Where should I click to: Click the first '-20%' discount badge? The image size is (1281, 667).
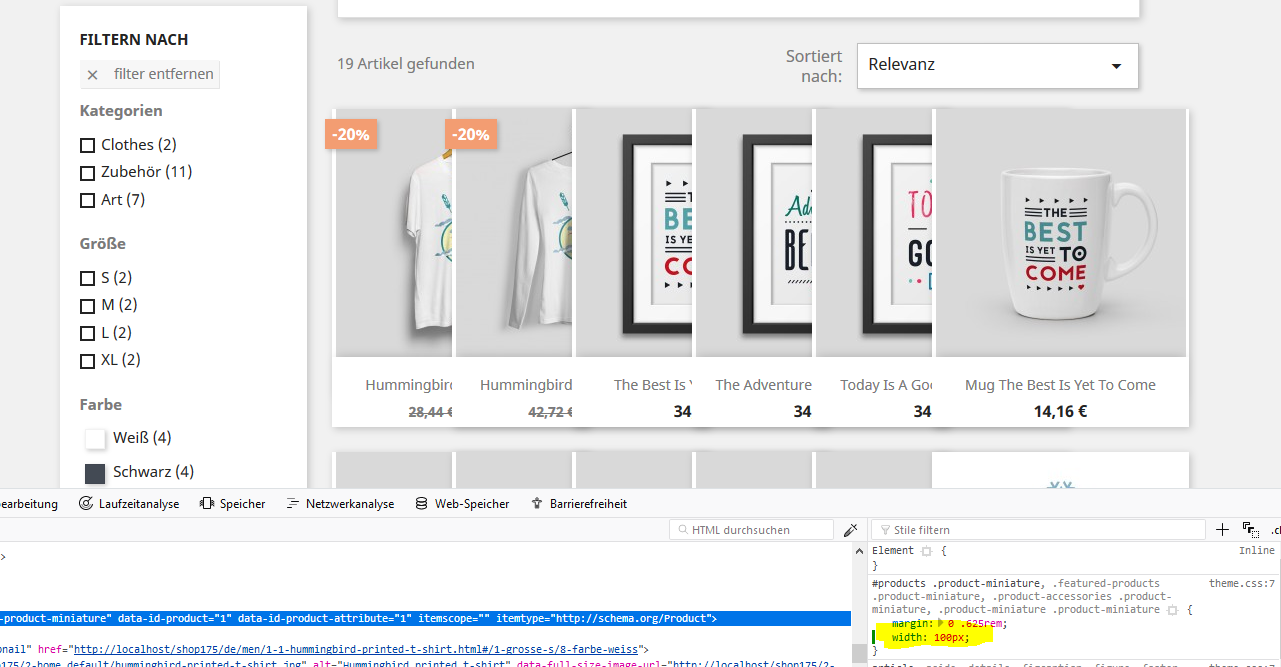coord(350,134)
